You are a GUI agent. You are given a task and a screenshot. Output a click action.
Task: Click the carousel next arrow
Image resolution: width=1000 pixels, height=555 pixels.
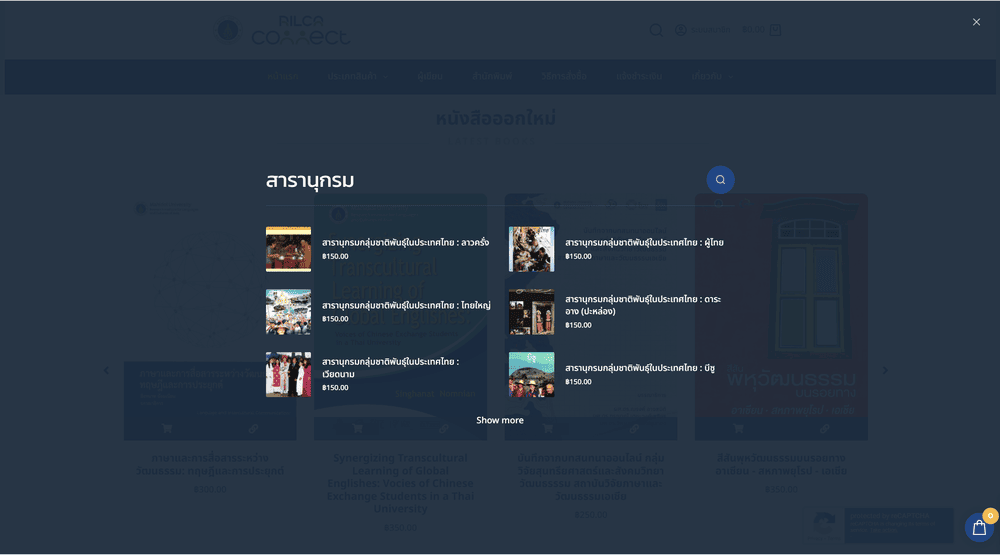point(884,370)
